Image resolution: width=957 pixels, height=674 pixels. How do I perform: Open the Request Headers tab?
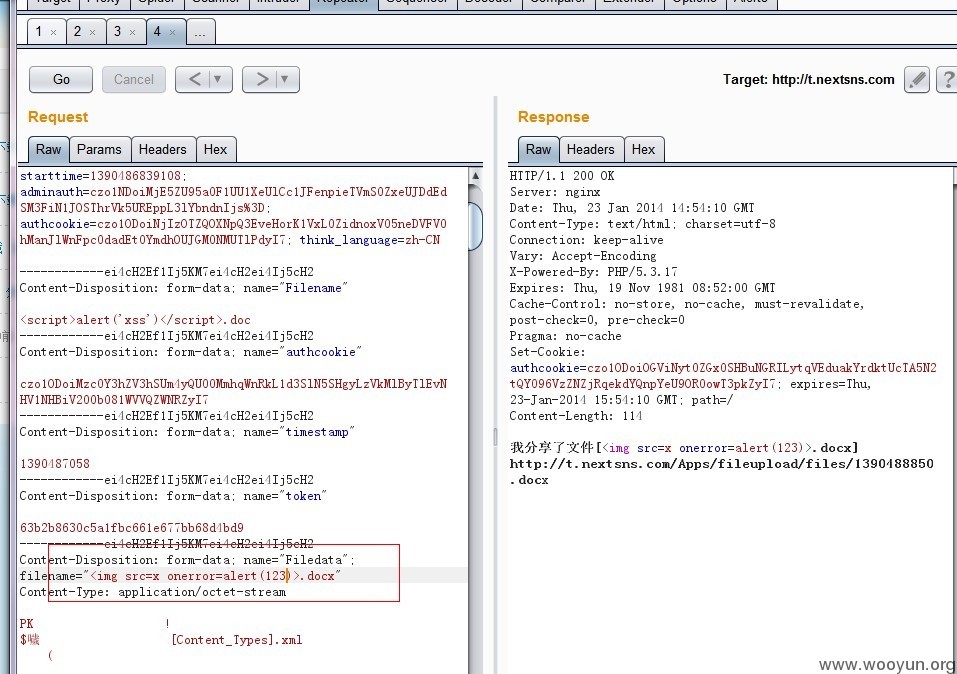tap(162, 150)
